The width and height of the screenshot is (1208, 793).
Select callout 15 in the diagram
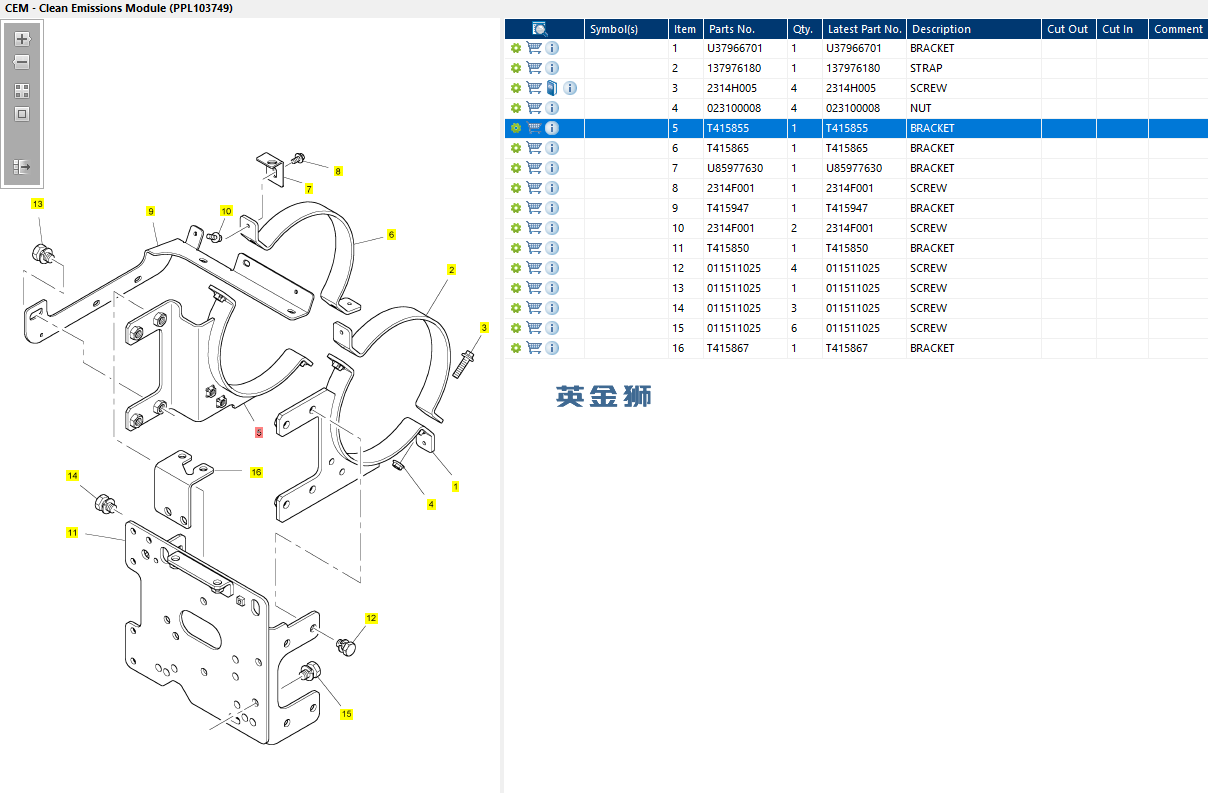pos(346,714)
